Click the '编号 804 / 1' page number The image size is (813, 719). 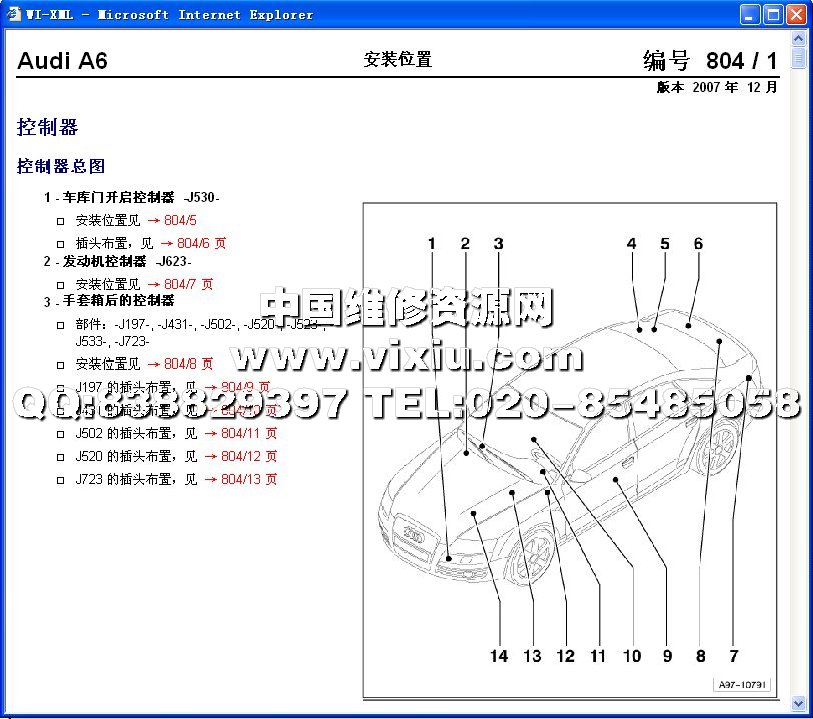tap(710, 61)
